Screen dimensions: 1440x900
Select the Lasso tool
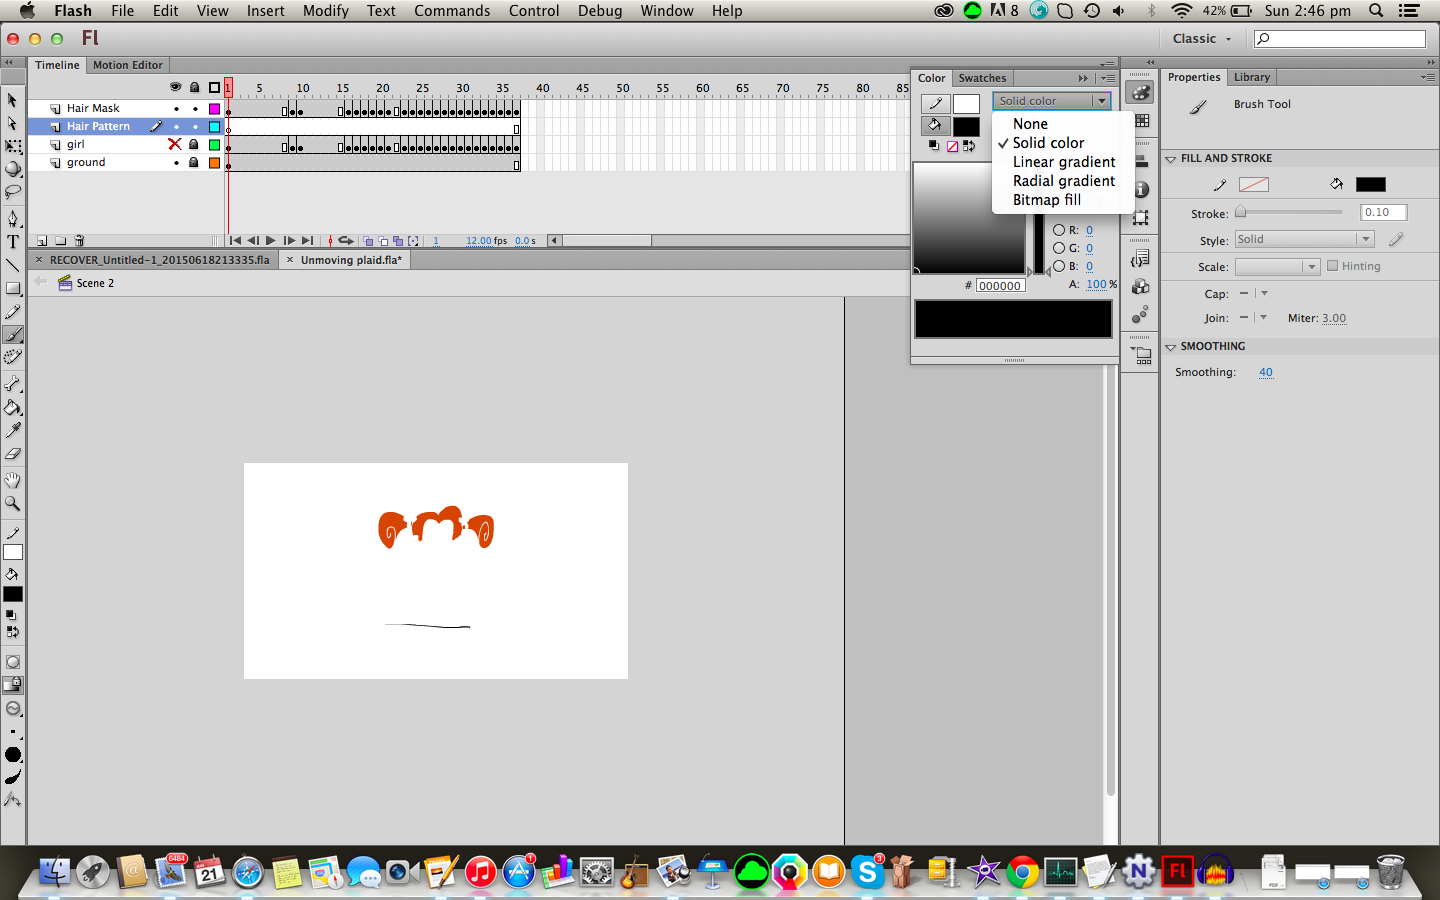point(13,191)
